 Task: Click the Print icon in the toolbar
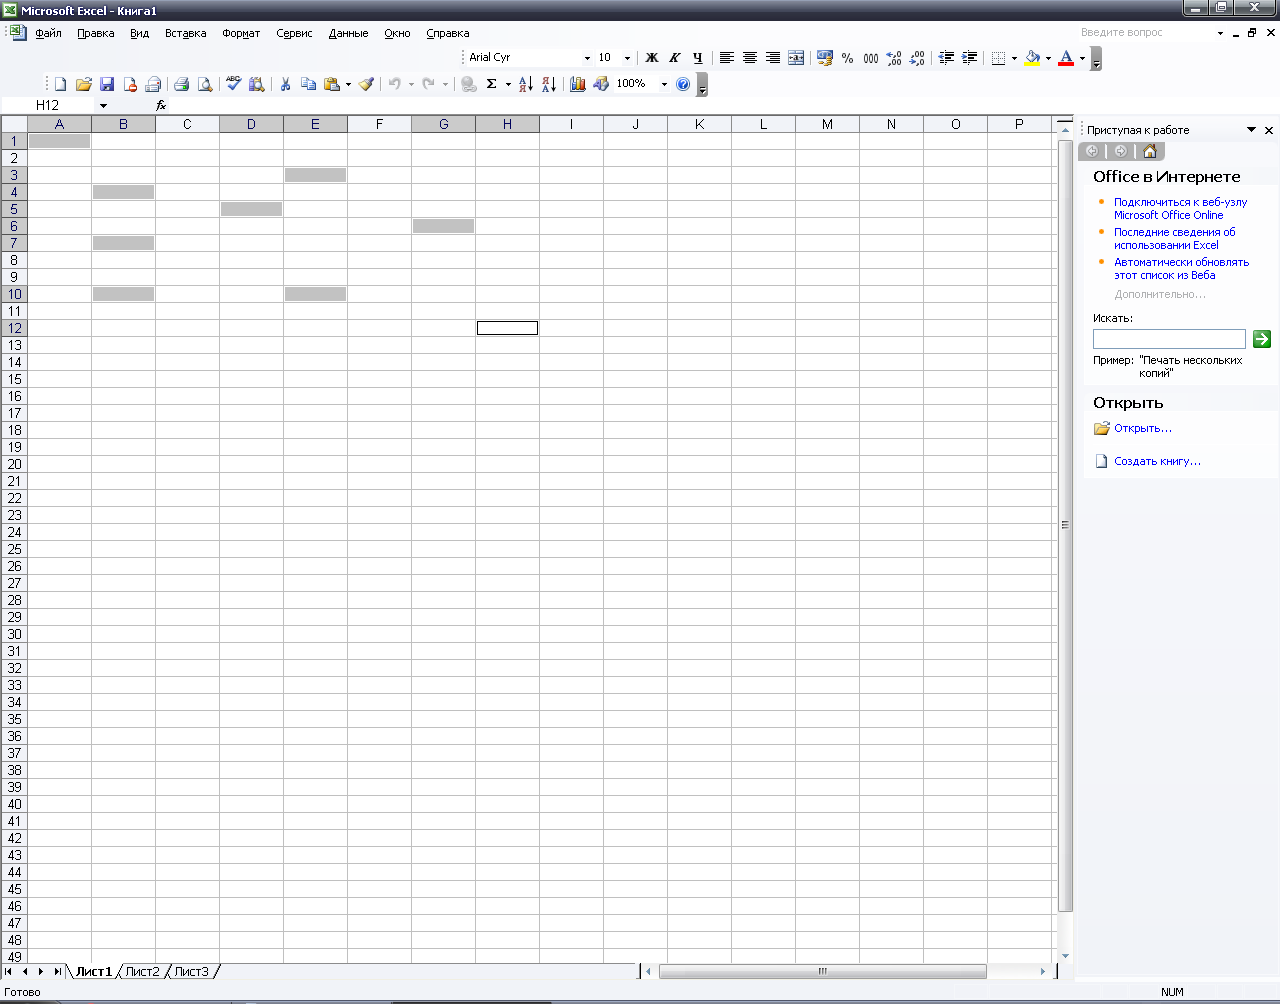click(x=181, y=85)
